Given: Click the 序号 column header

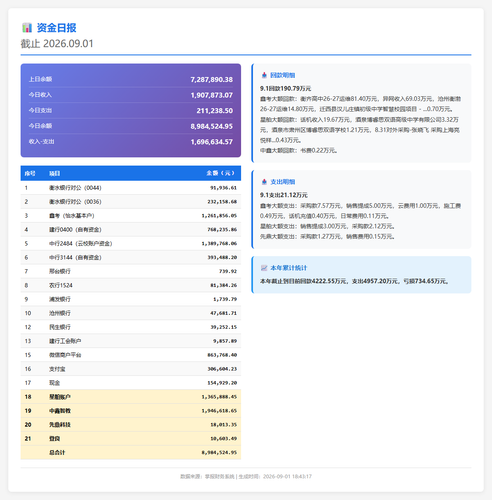Looking at the screenshot, I should (x=30, y=173).
